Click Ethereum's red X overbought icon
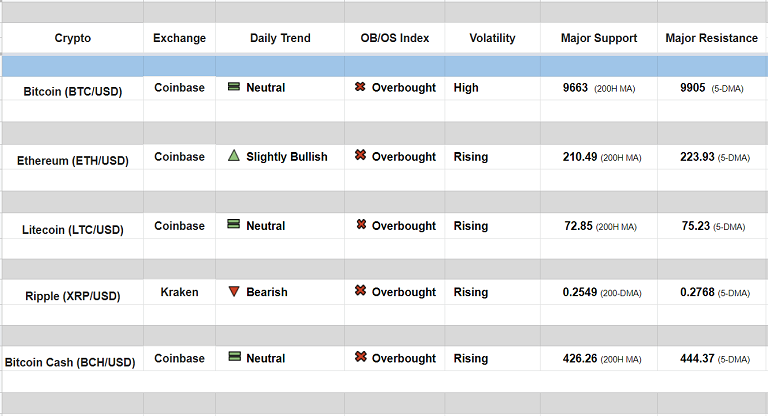 click(x=360, y=156)
